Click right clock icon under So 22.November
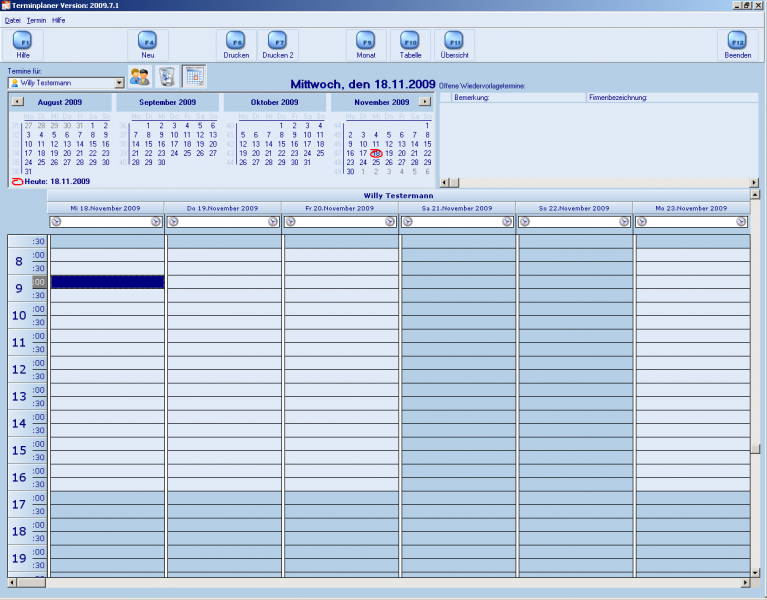The image size is (767, 600). tap(624, 222)
